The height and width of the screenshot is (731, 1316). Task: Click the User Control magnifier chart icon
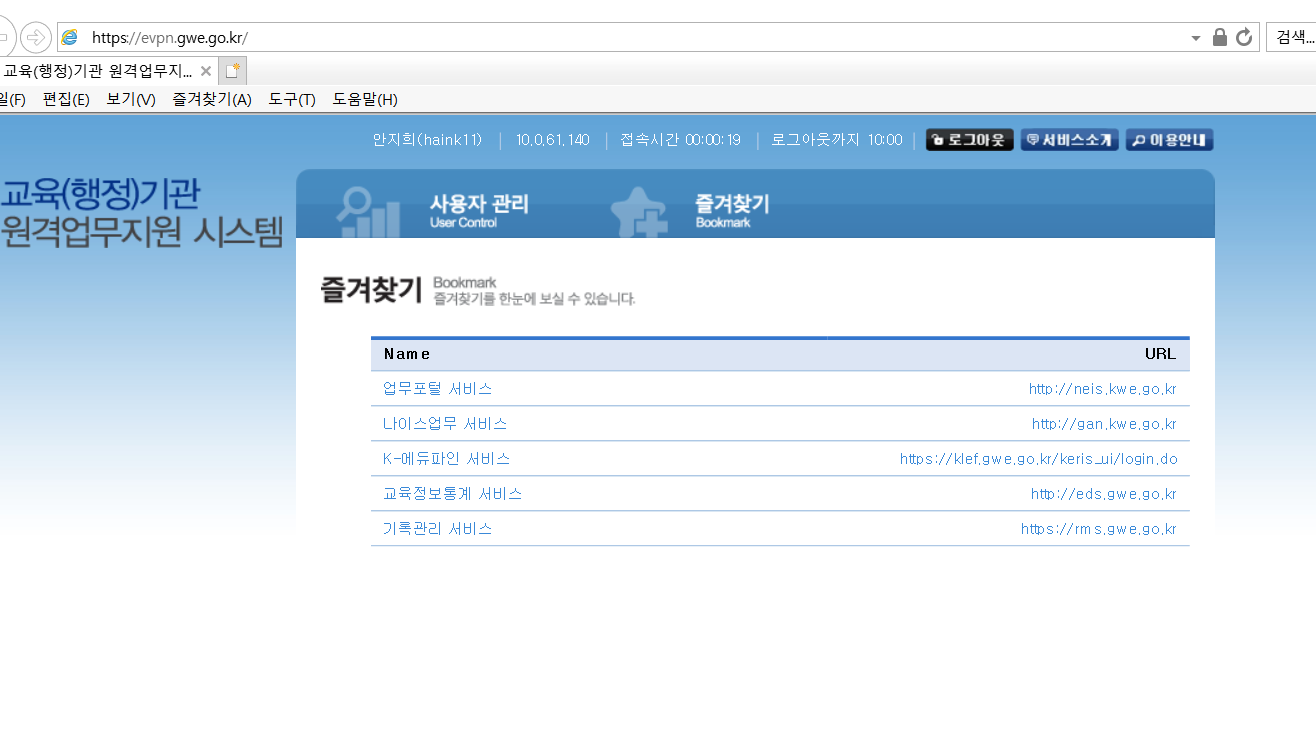pos(367,212)
